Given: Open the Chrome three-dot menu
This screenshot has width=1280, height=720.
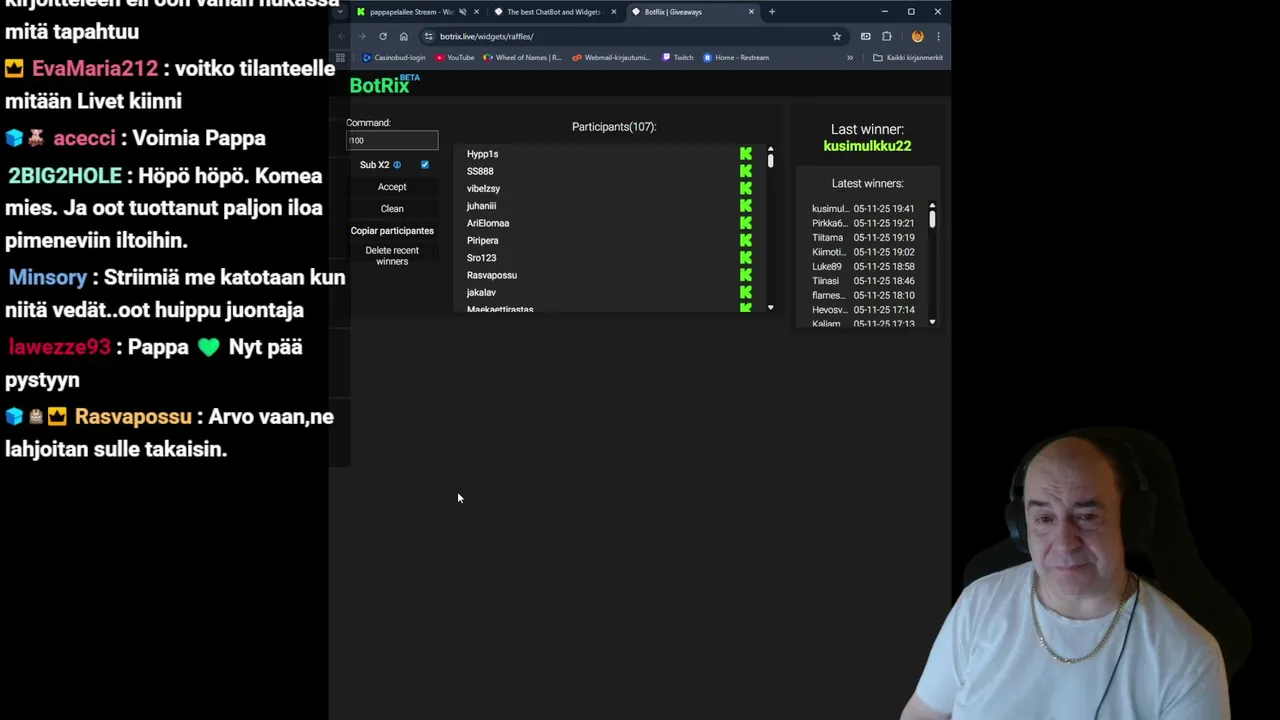Looking at the screenshot, I should [x=938, y=36].
